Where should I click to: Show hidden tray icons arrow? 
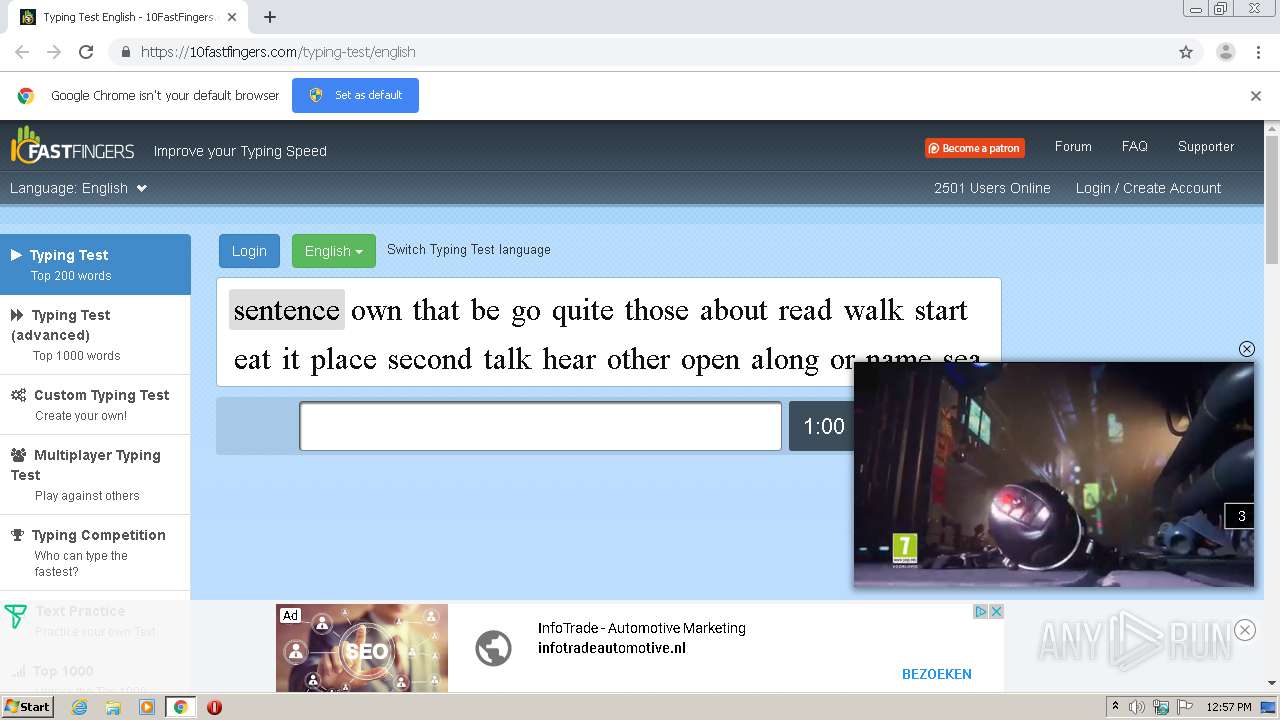tap(1115, 707)
